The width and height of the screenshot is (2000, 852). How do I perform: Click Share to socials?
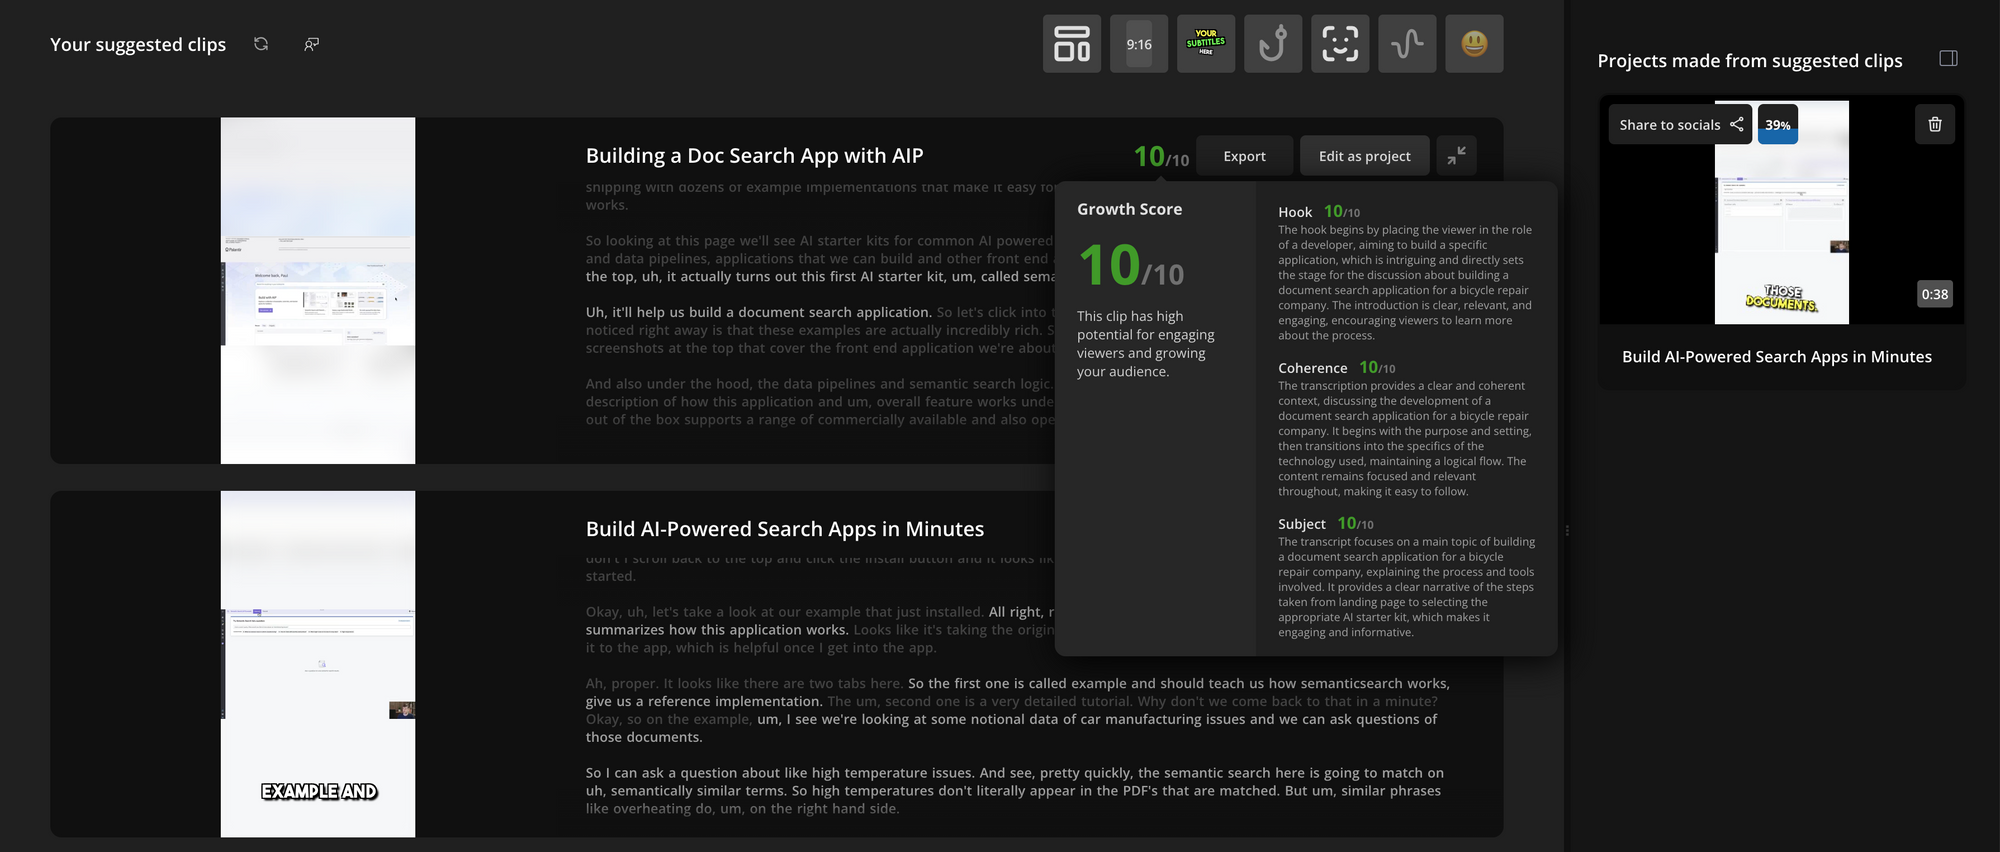1680,125
